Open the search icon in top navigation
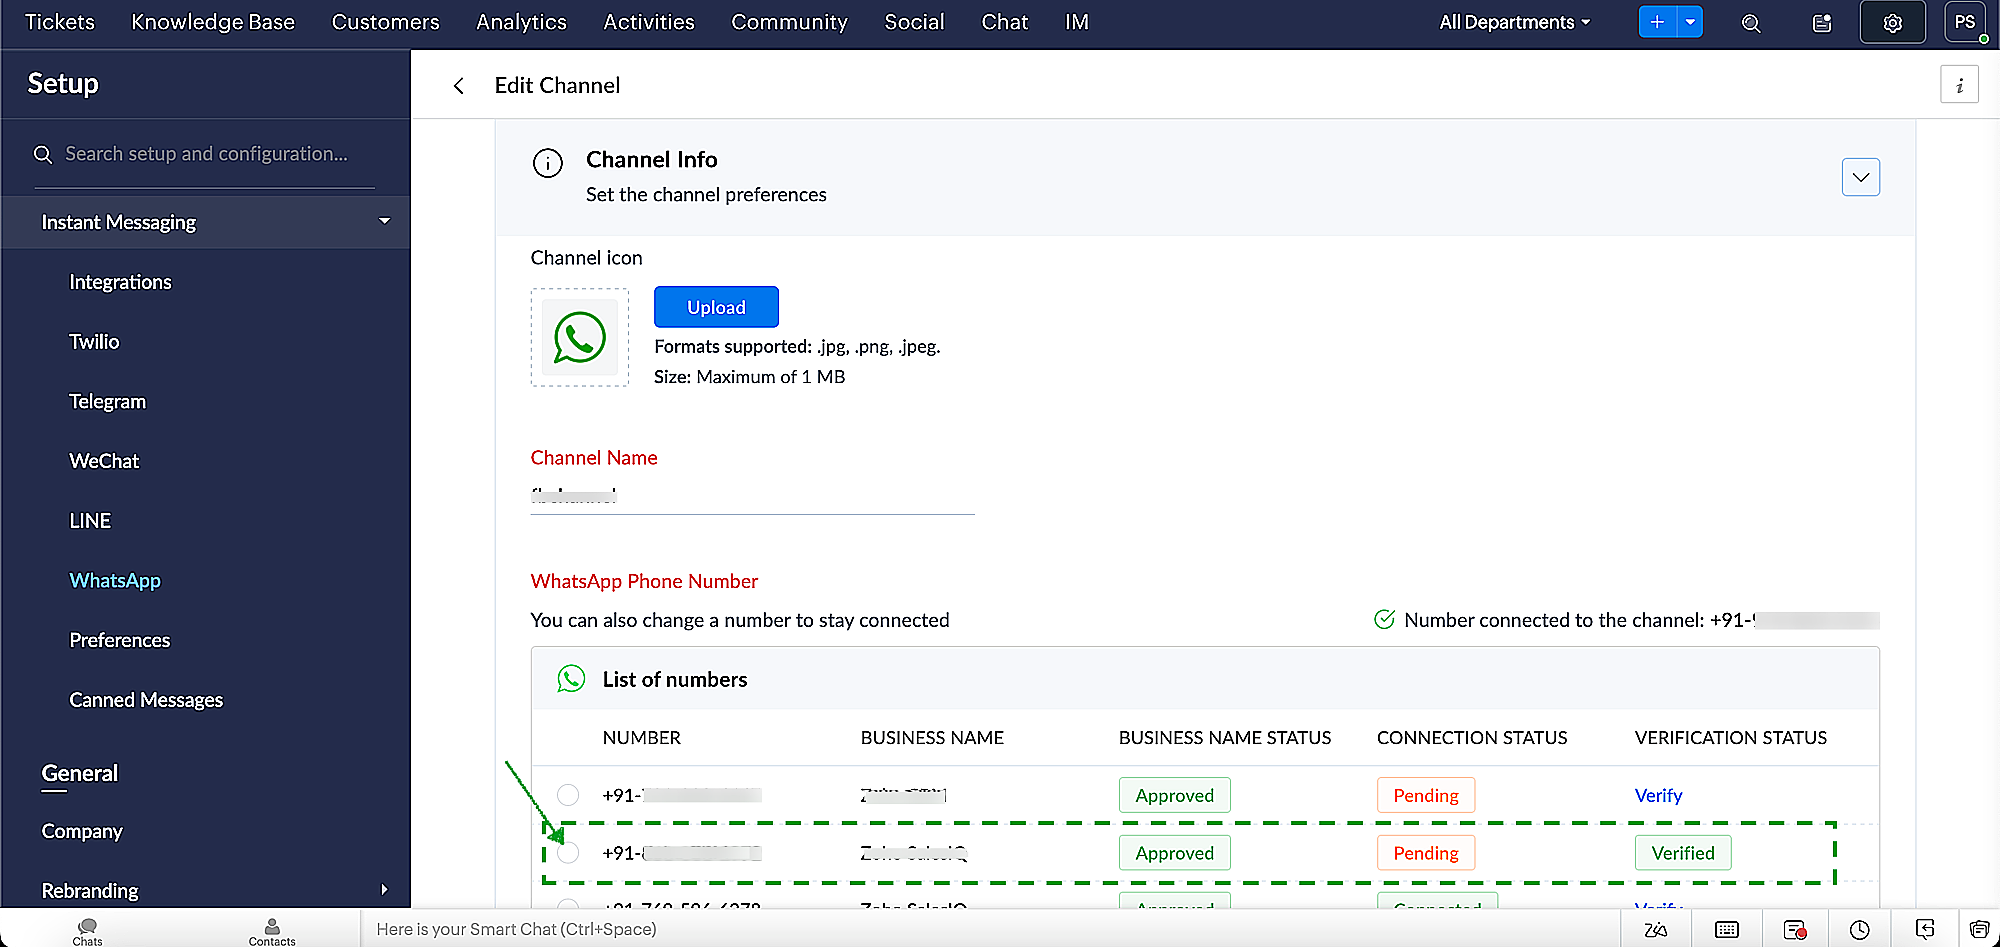Screen dimensions: 2000x947 coord(1750,23)
